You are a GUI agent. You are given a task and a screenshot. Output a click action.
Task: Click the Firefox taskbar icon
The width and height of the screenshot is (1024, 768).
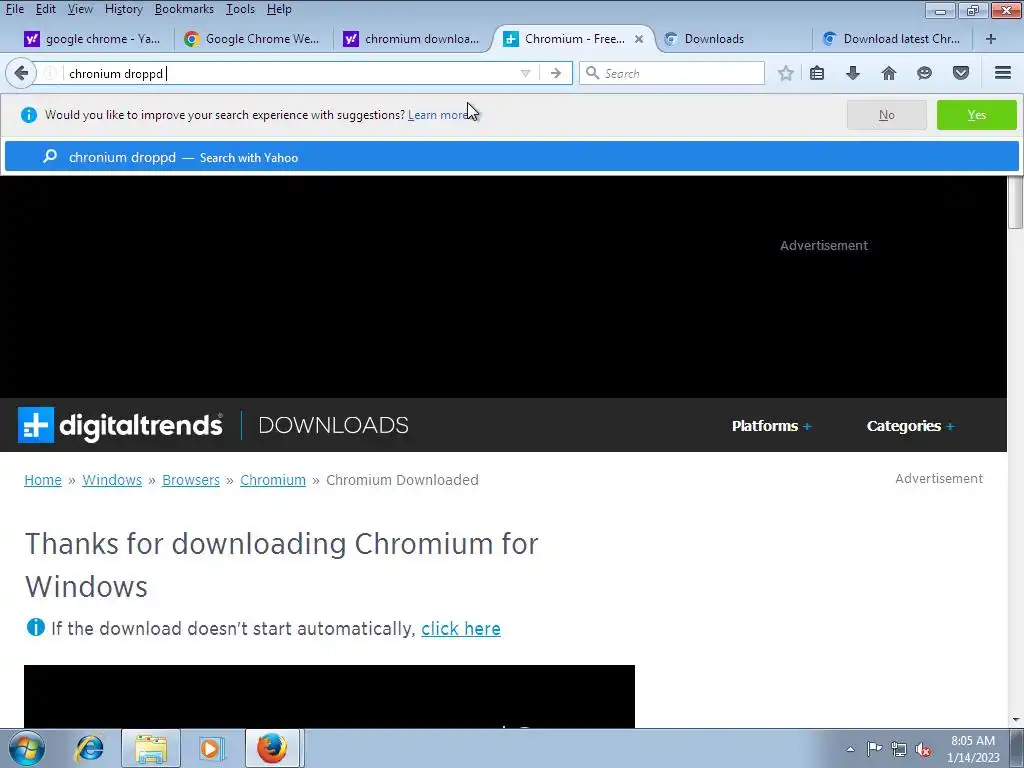(x=272, y=748)
